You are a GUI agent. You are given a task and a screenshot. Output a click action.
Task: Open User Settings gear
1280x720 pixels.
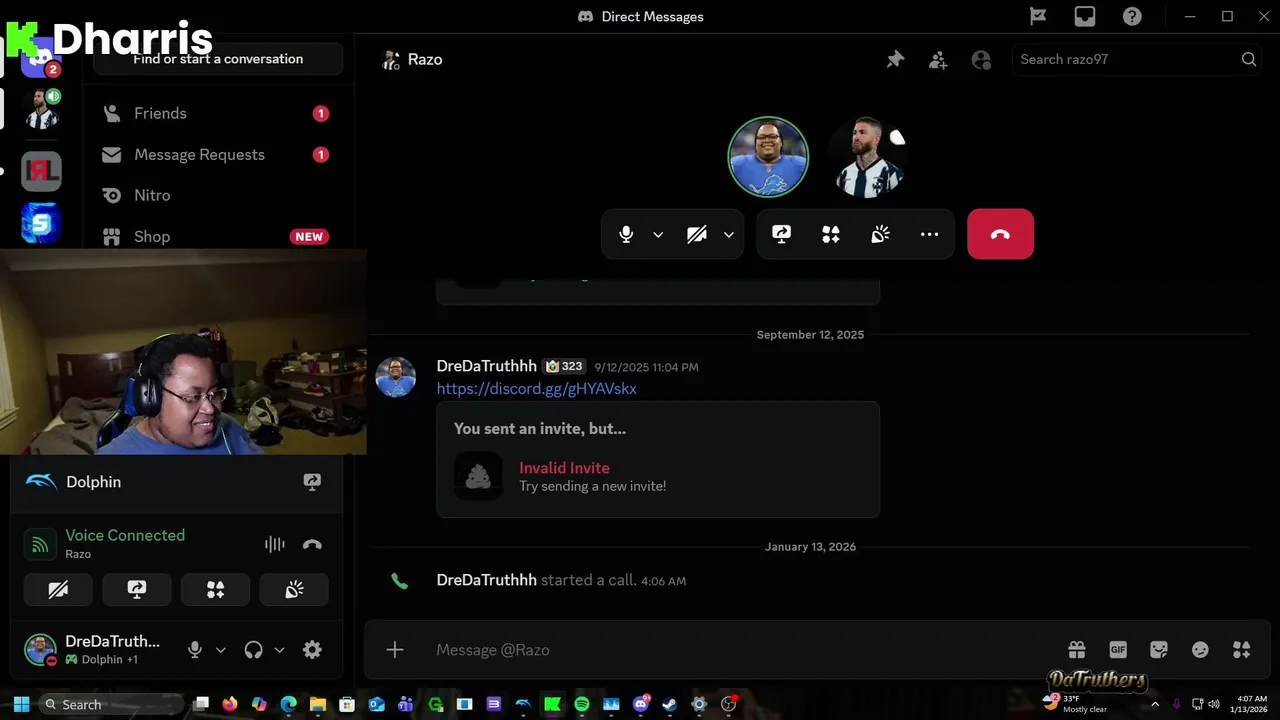pyautogui.click(x=312, y=650)
